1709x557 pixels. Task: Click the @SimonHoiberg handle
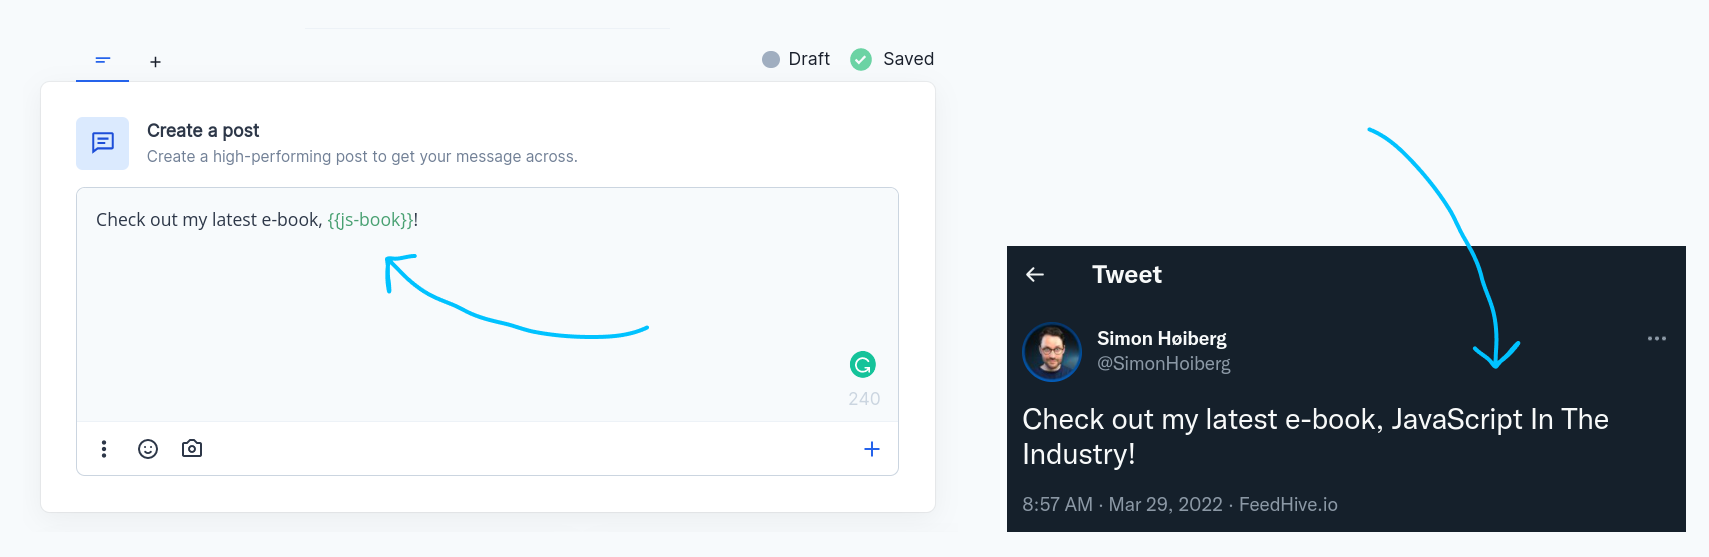point(1164,364)
